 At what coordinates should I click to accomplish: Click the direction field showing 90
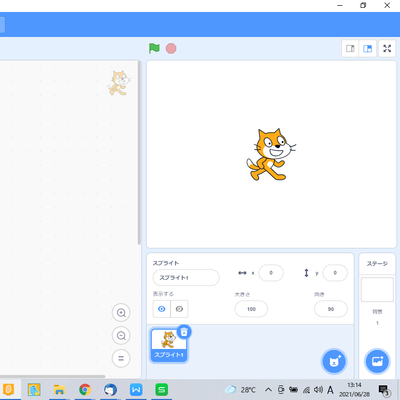coord(331,309)
